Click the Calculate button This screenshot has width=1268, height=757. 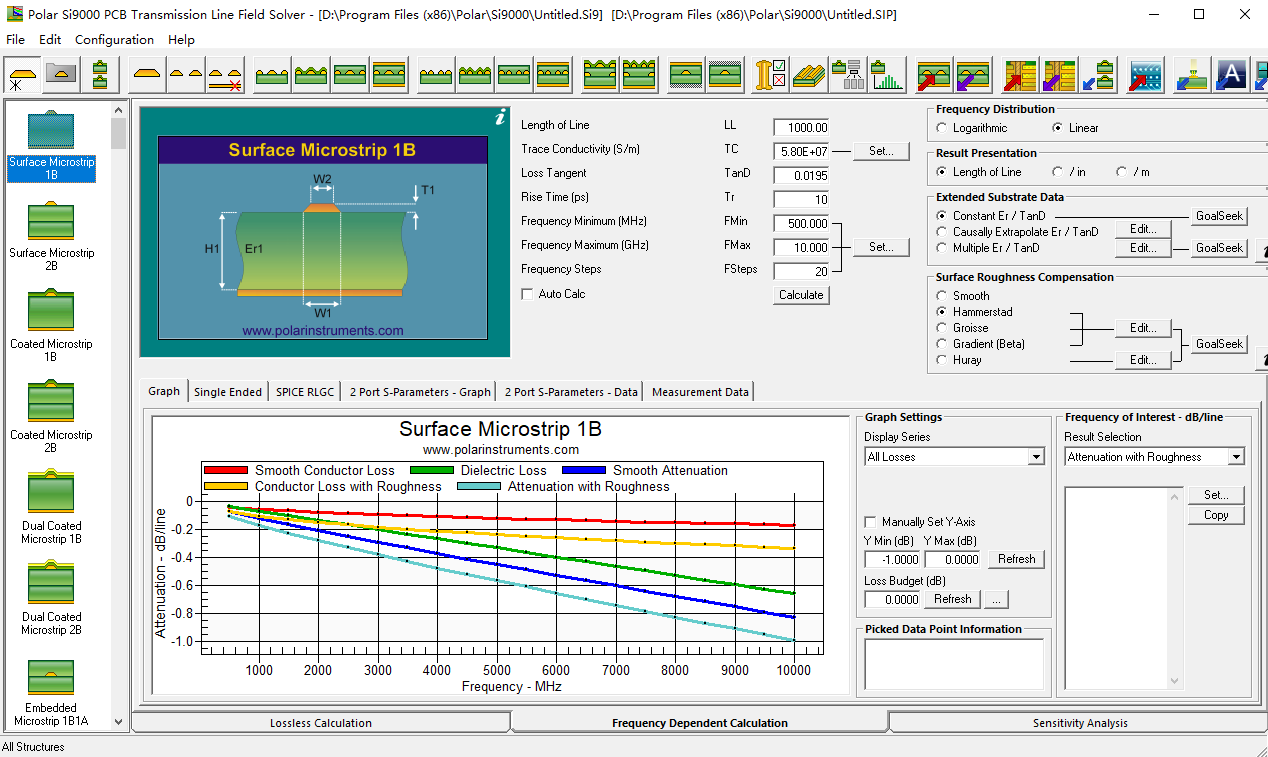[x=802, y=295]
